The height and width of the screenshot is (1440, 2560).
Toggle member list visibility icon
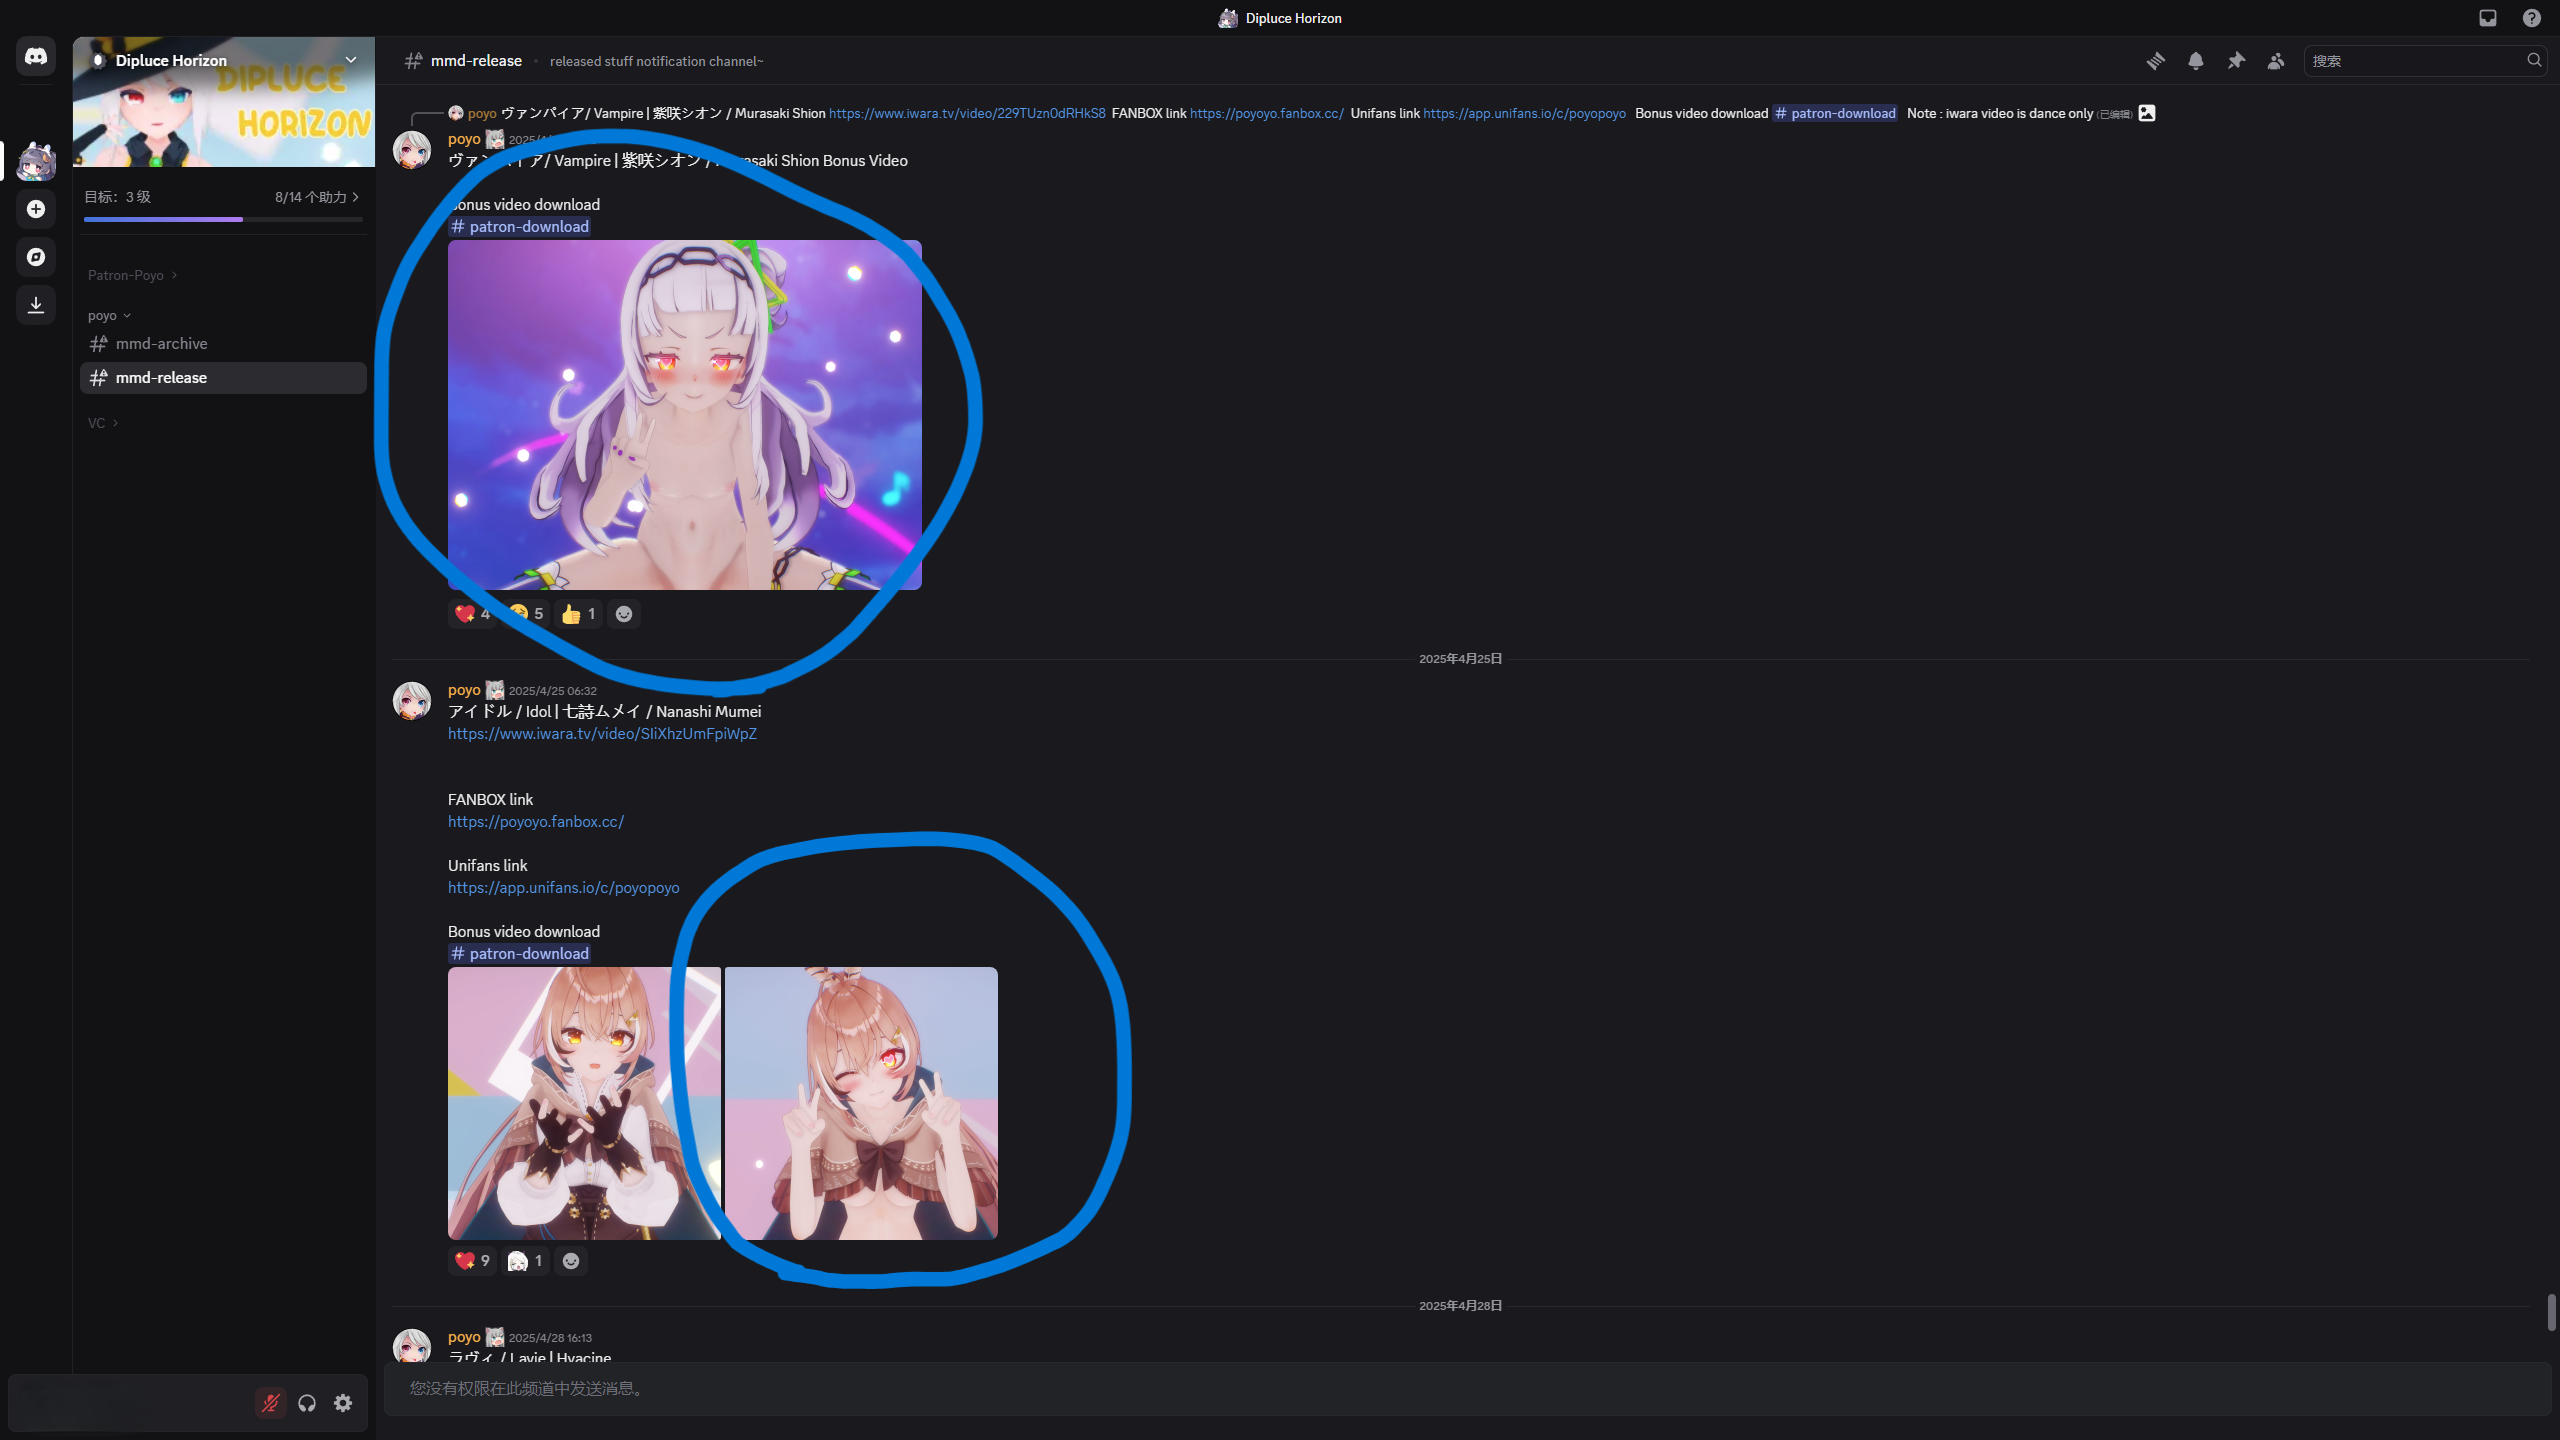click(2276, 61)
